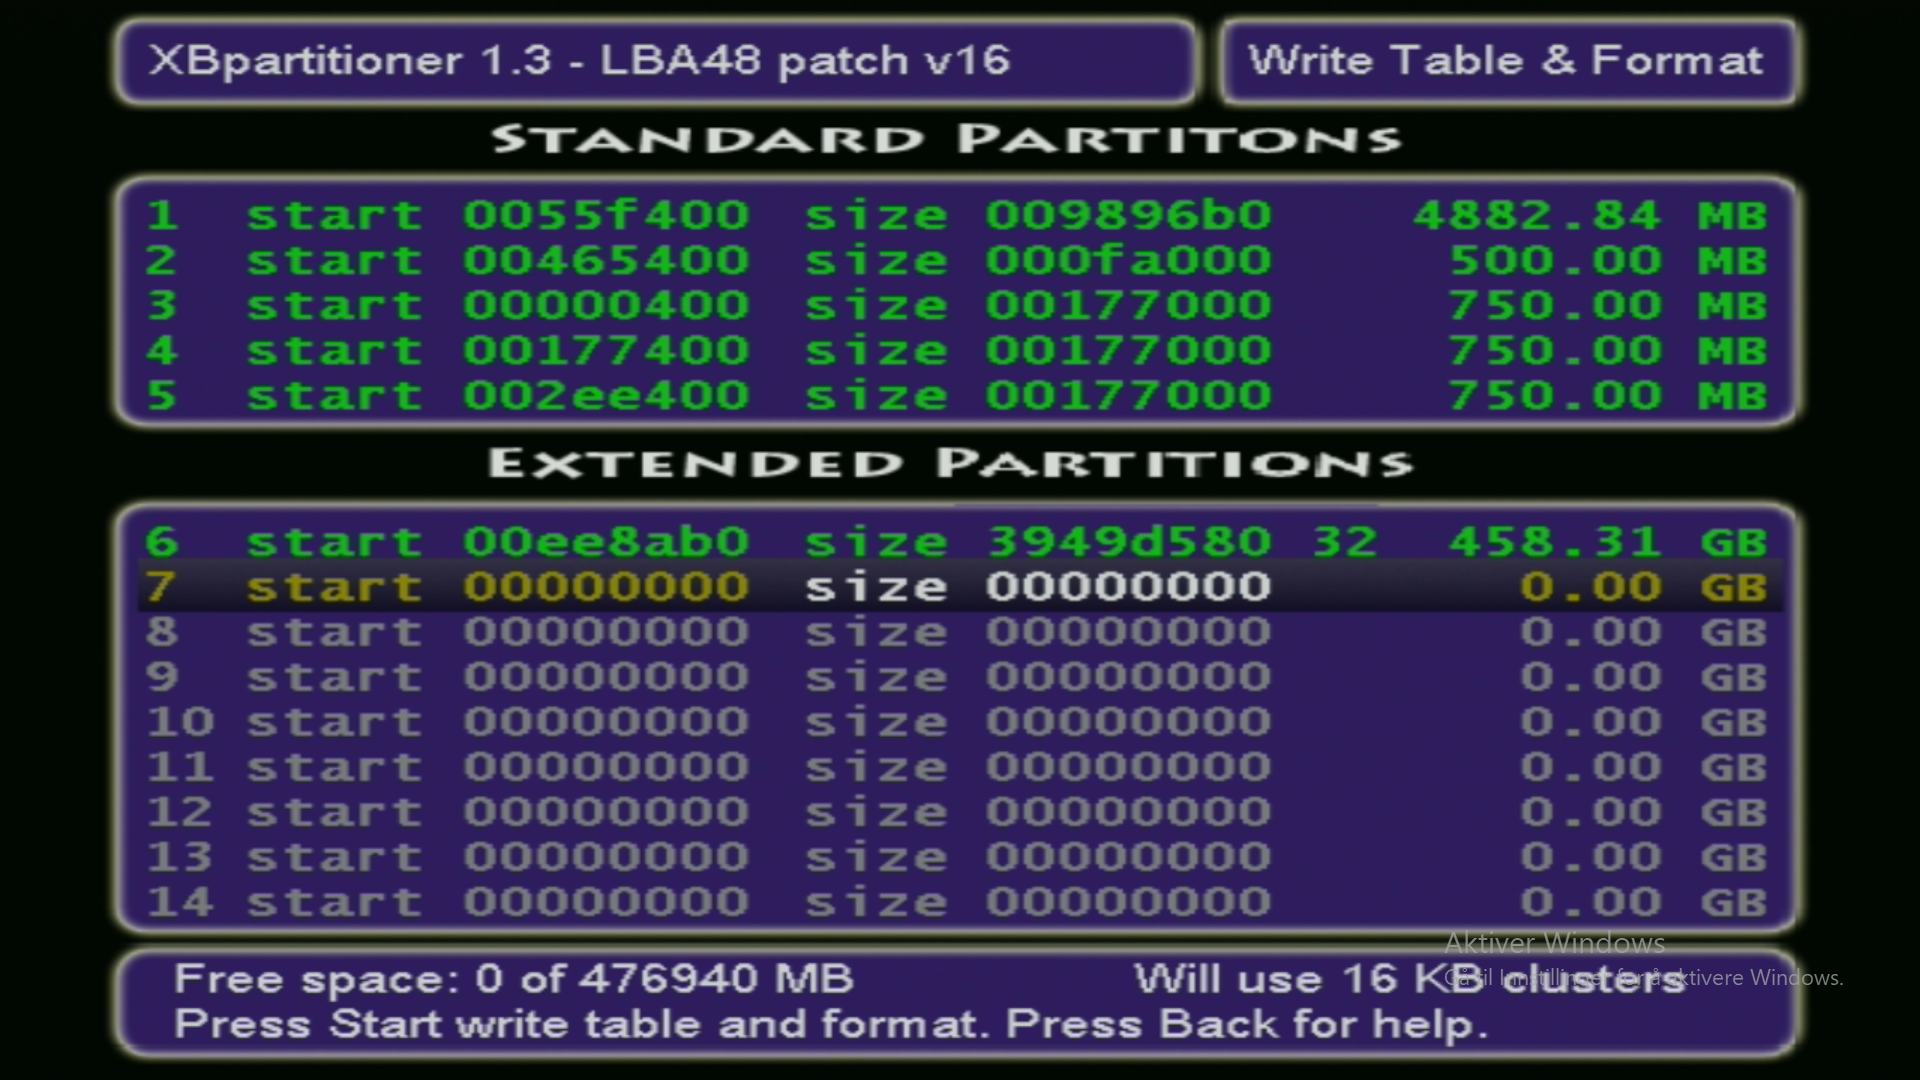Select extended partition 8 row
This screenshot has width=1920, height=1080.
[956, 632]
